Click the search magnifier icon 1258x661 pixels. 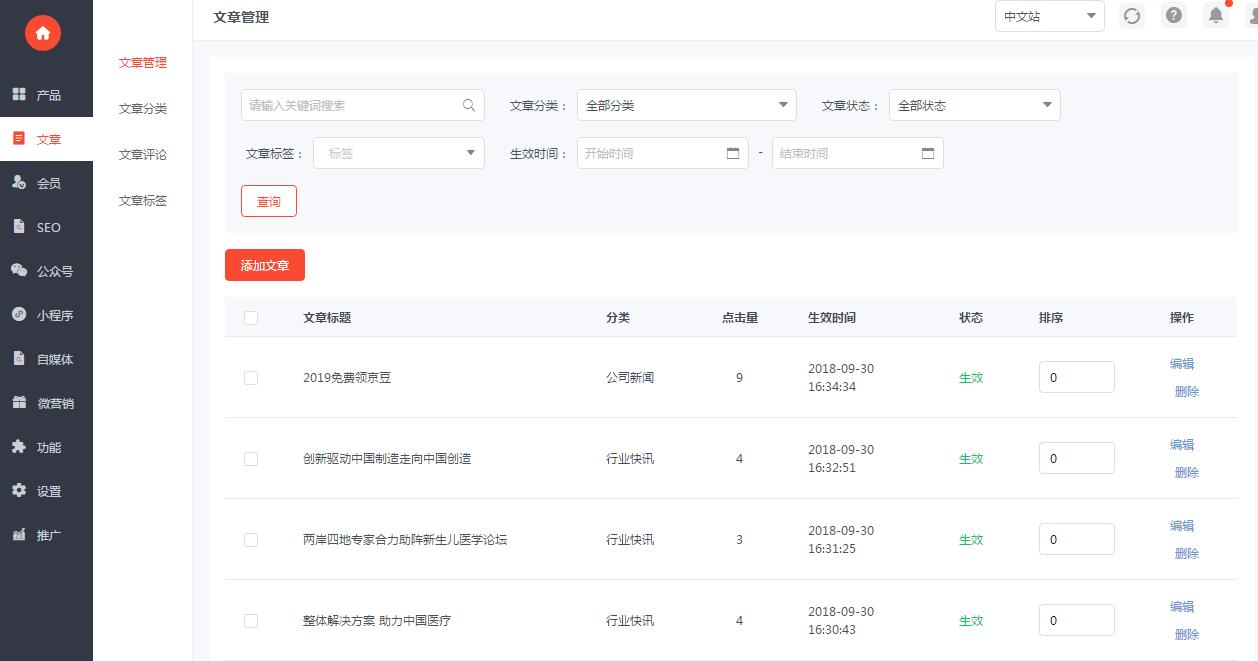click(468, 105)
